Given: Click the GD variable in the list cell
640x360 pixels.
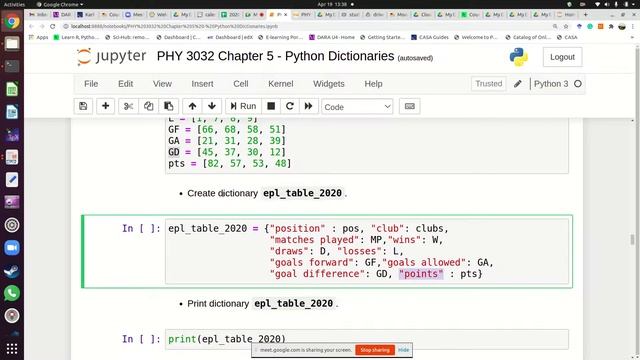Looking at the screenshot, I should click(174, 152).
